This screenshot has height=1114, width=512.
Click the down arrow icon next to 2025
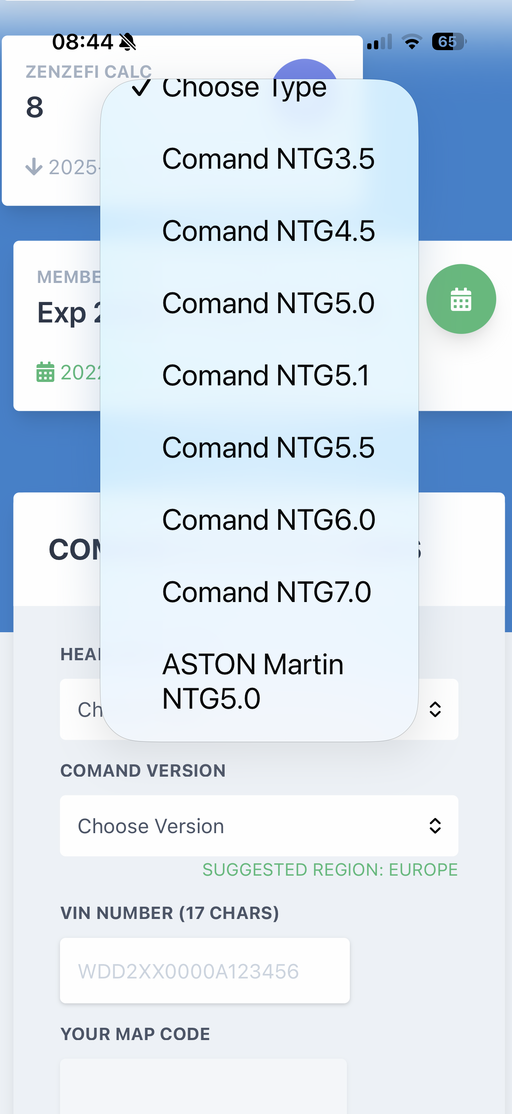[x=33, y=167]
